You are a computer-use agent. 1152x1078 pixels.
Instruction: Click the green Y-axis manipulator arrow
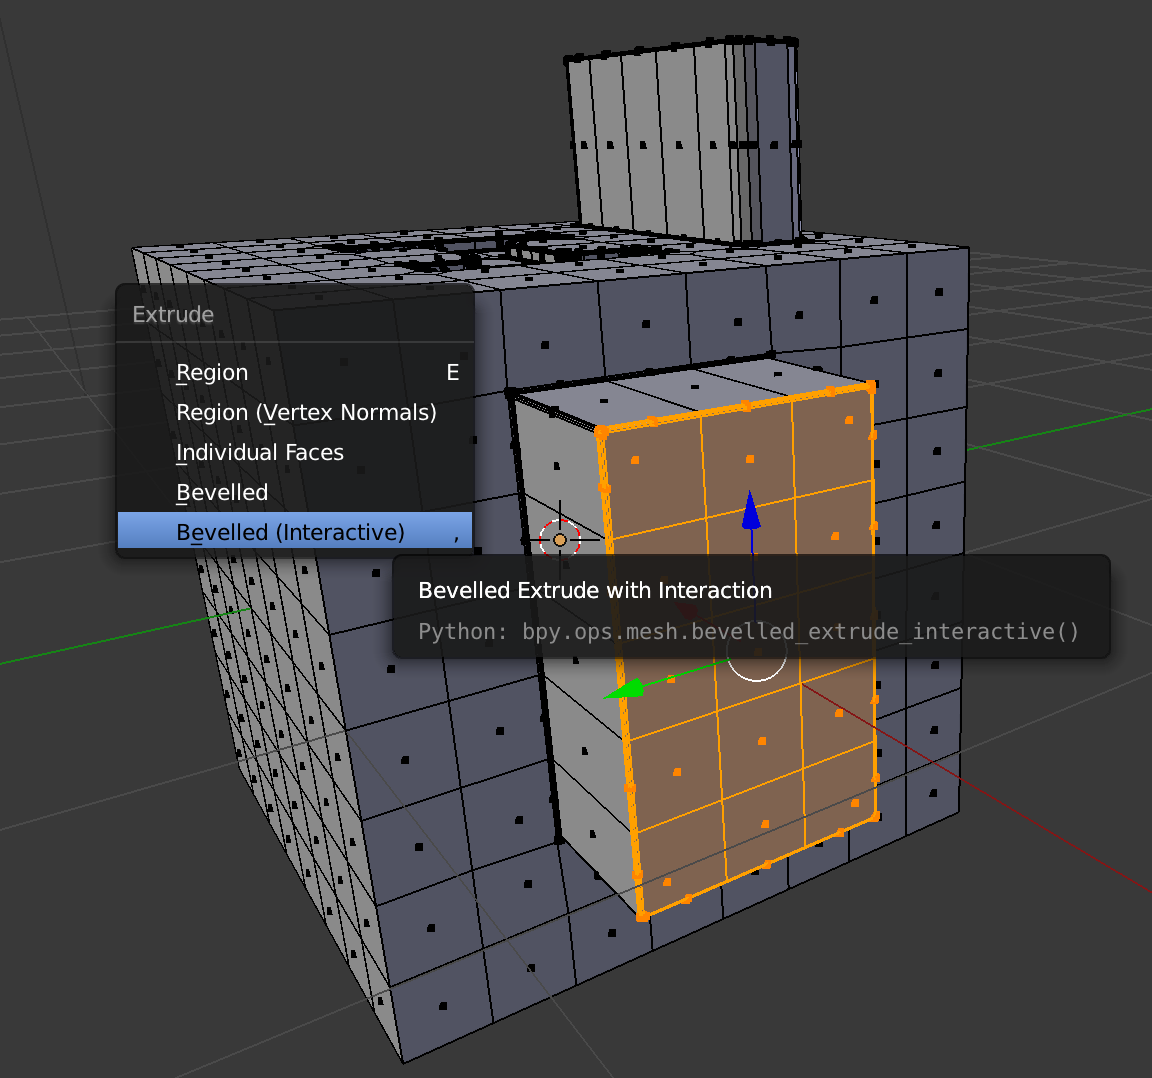624,690
